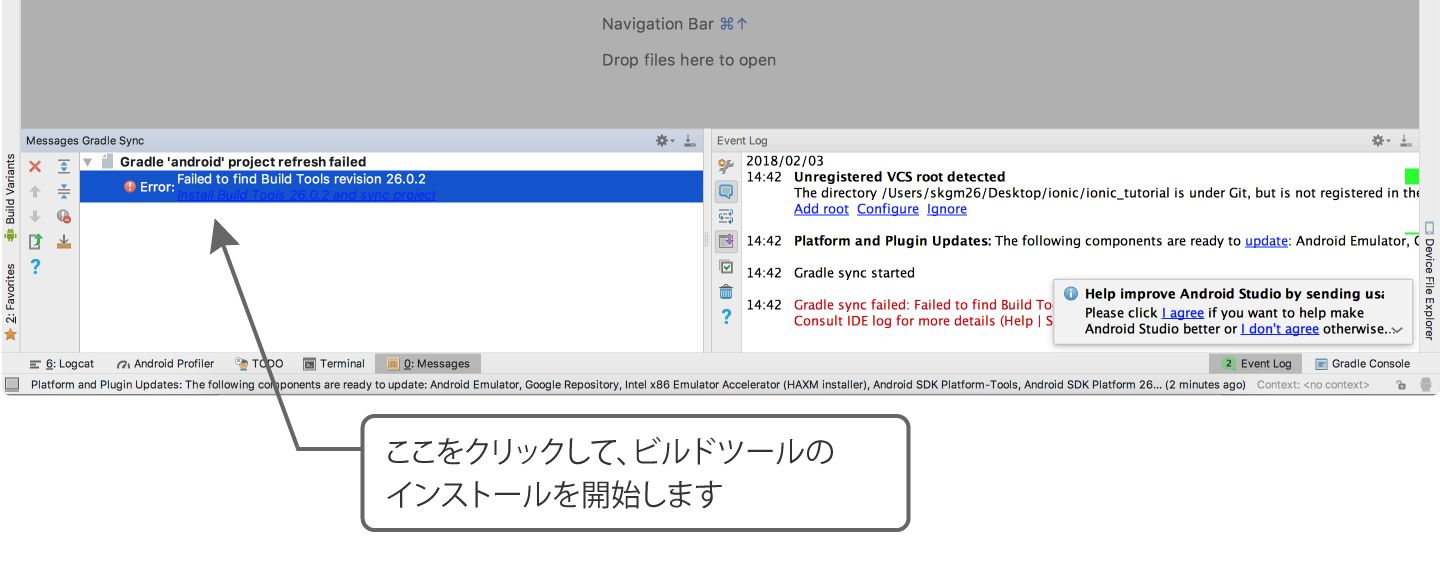Click the info icon in the notification balloon
This screenshot has height=564, width=1440.
pyautogui.click(x=1071, y=294)
